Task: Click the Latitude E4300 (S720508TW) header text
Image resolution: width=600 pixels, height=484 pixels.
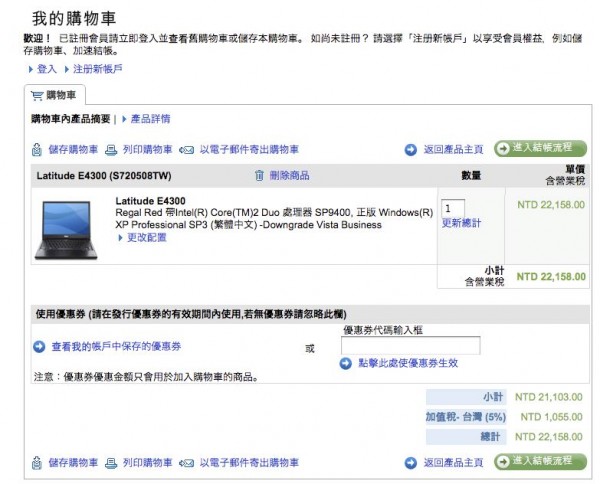Action: 104,176
